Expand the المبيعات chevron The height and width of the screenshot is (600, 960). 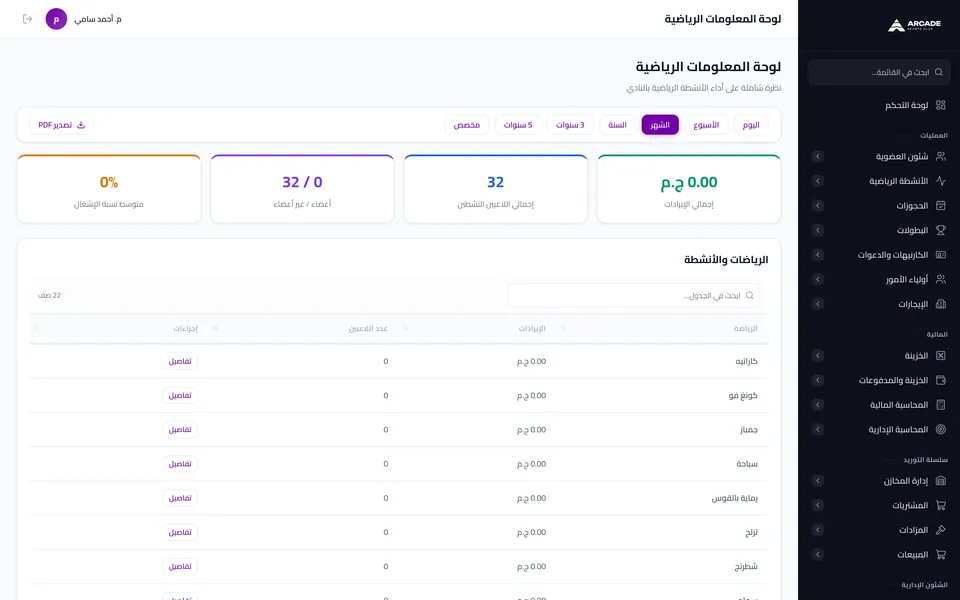click(817, 555)
